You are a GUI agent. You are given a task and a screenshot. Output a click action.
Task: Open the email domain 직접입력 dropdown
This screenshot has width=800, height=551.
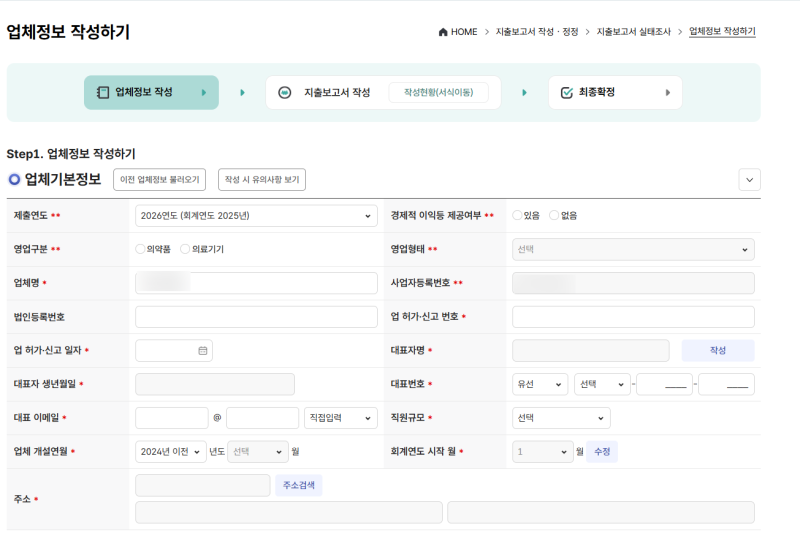341,418
